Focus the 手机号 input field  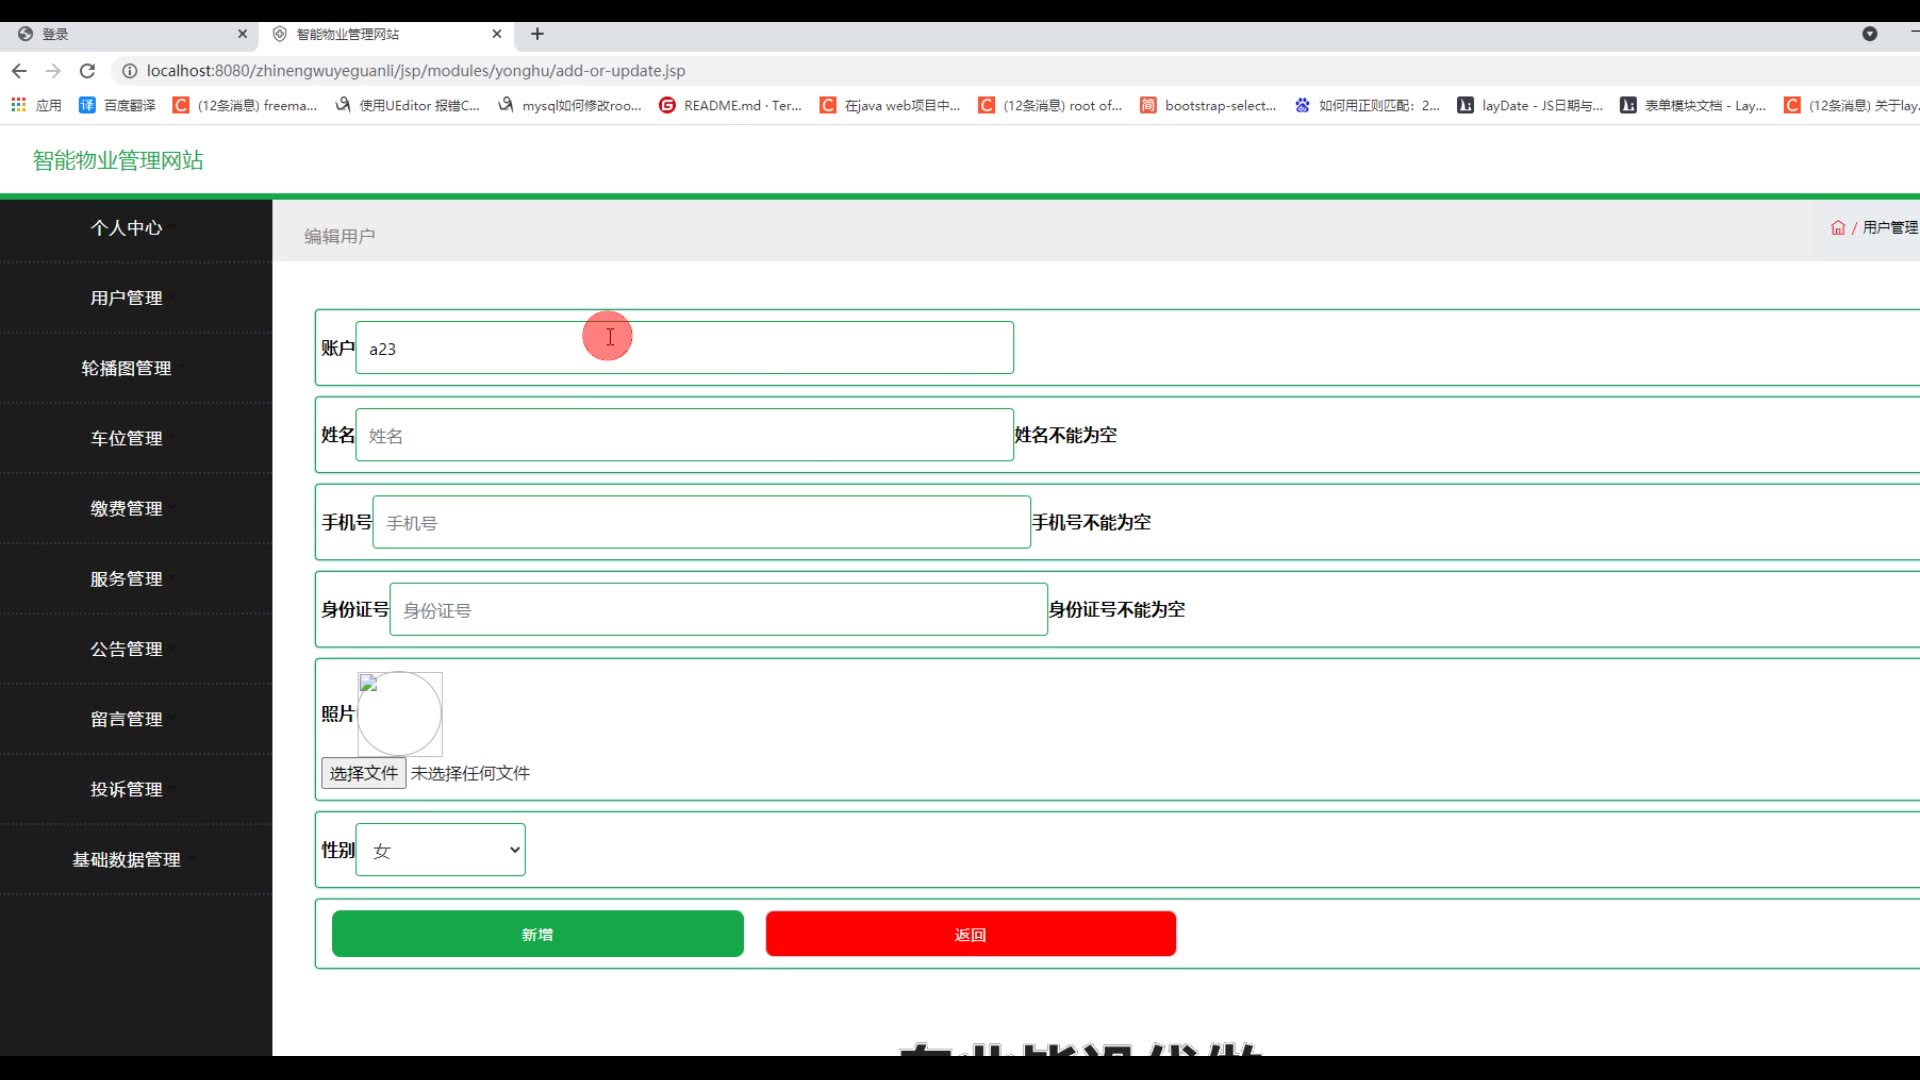pos(702,522)
